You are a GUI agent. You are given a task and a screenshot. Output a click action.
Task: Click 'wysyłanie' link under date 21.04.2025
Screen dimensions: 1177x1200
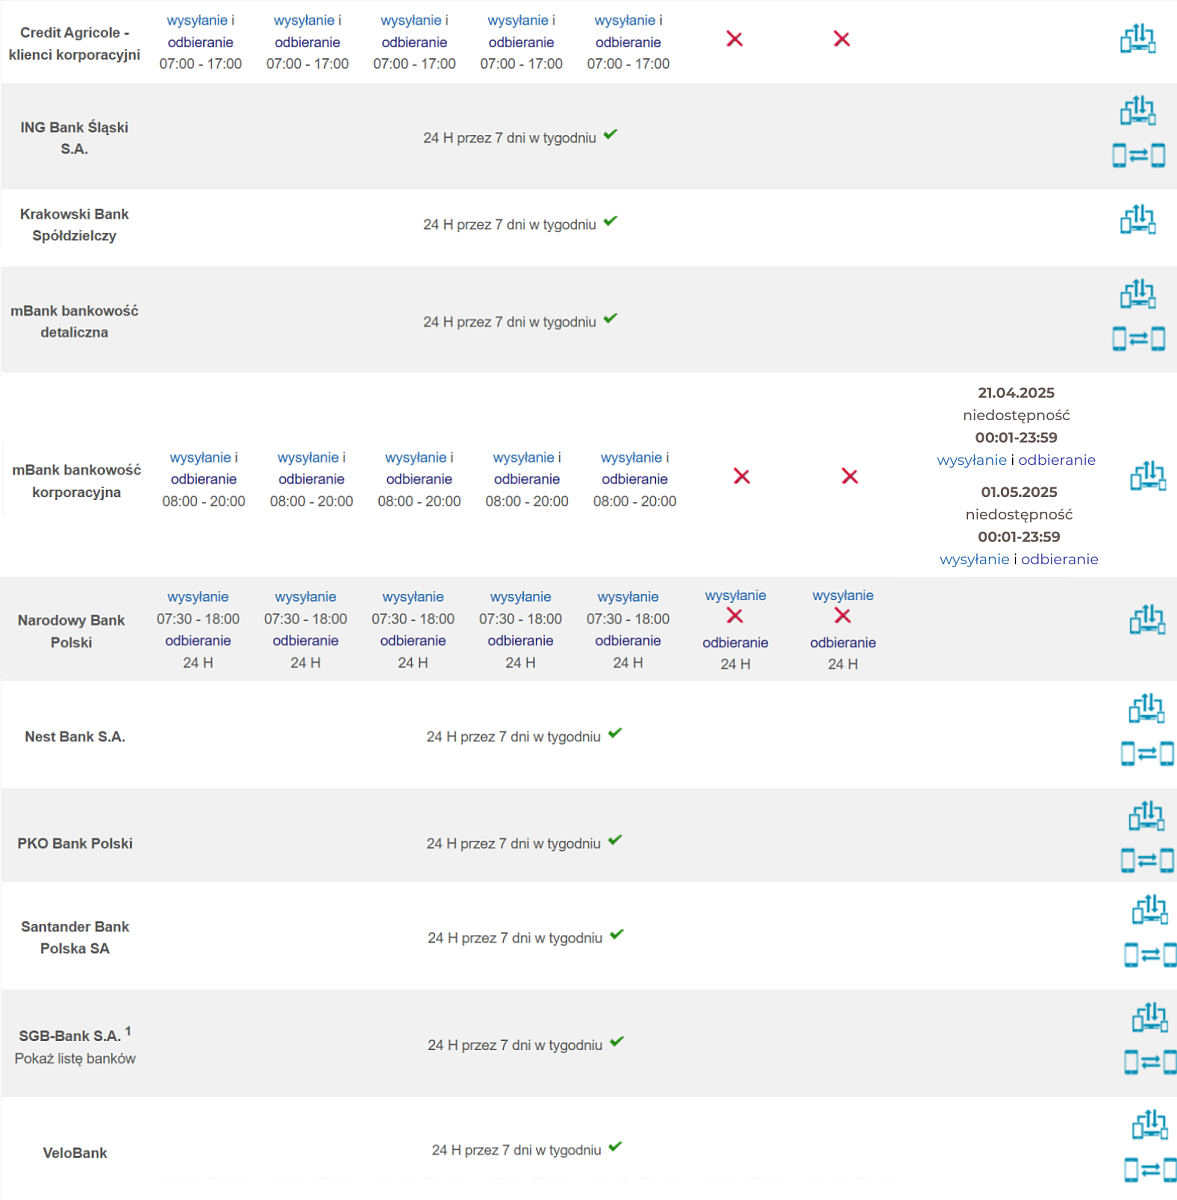(x=972, y=460)
